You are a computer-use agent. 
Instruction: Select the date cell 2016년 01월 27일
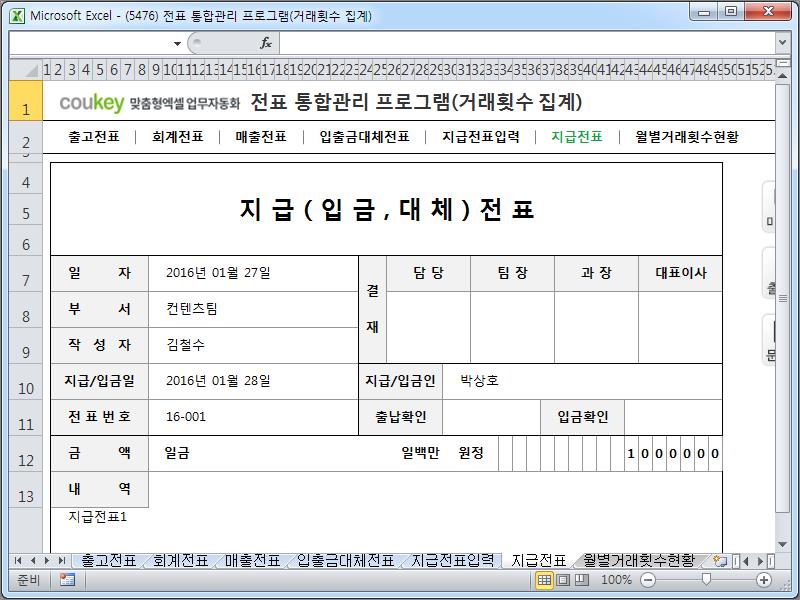pos(254,273)
